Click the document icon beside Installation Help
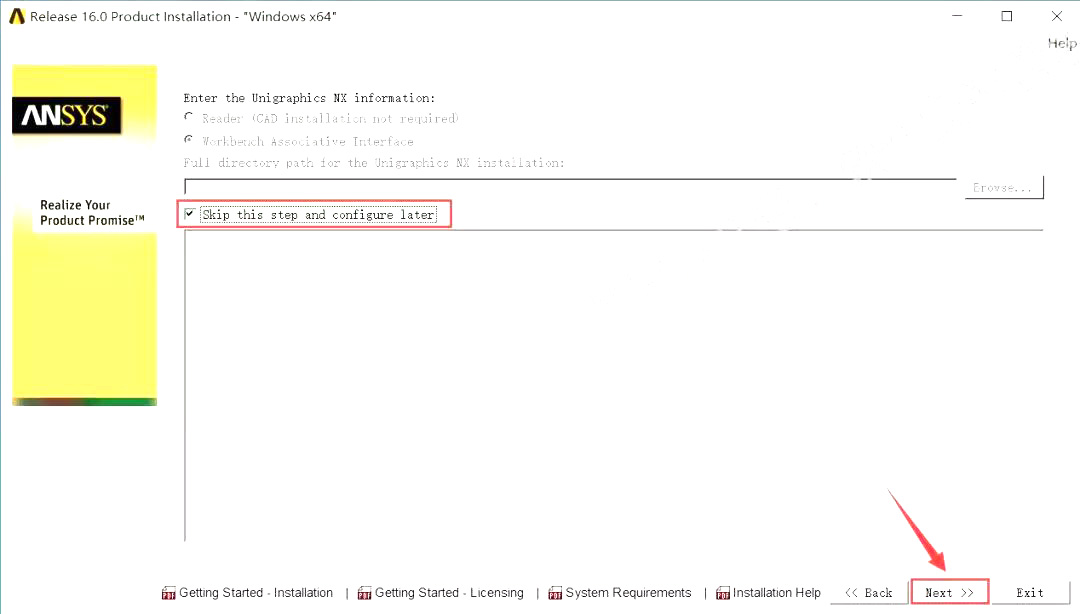The image size is (1080, 614). [722, 592]
